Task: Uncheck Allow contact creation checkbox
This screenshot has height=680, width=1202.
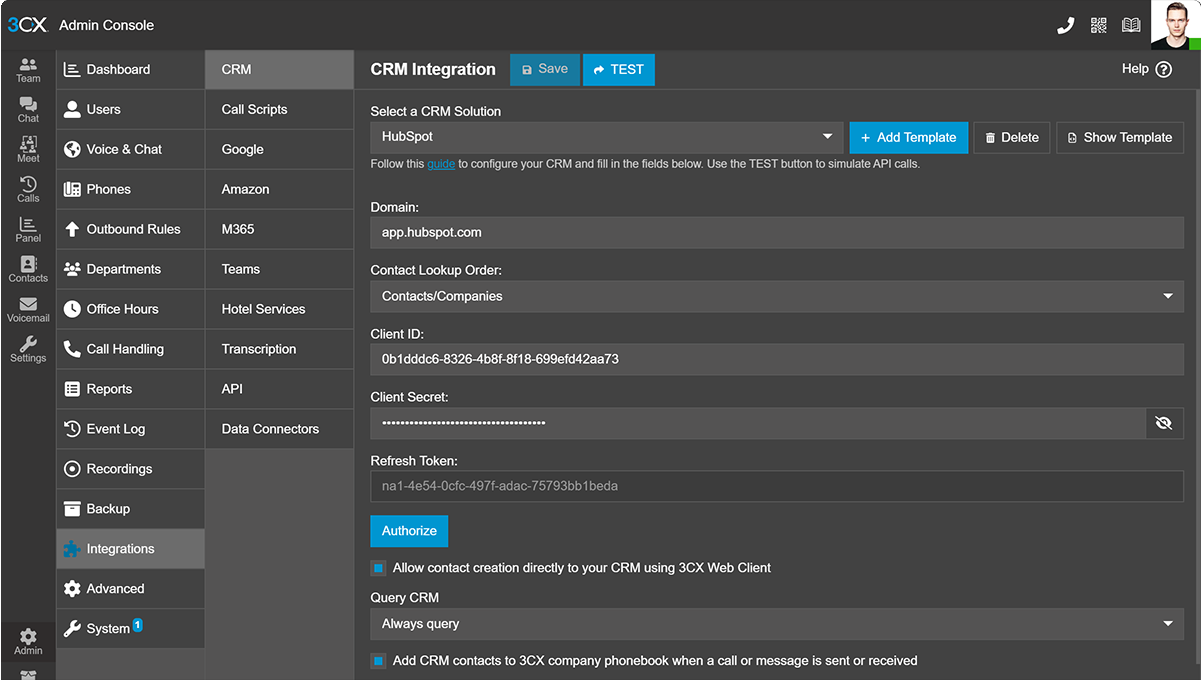Action: point(378,568)
